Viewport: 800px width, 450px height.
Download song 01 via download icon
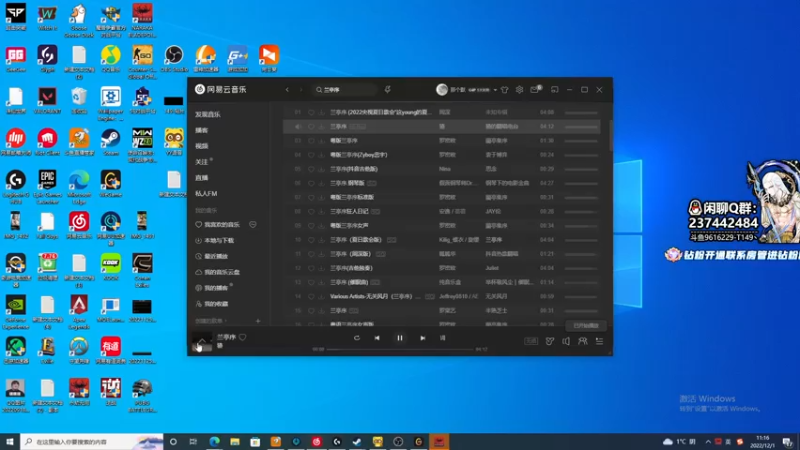pos(322,112)
